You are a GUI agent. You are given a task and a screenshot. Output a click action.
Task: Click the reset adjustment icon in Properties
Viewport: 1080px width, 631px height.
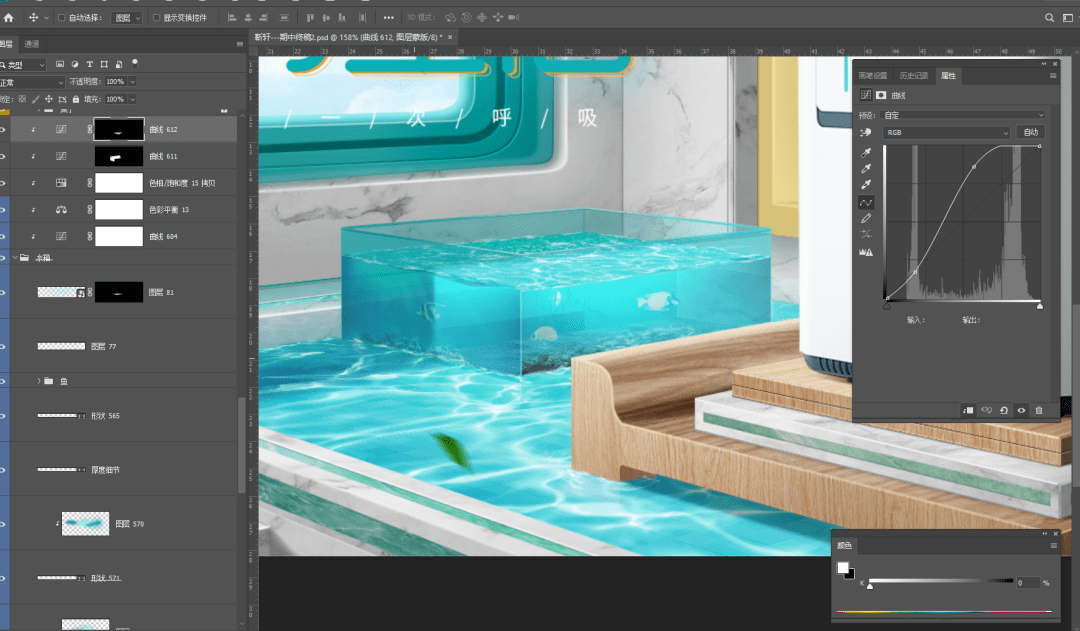point(1004,410)
